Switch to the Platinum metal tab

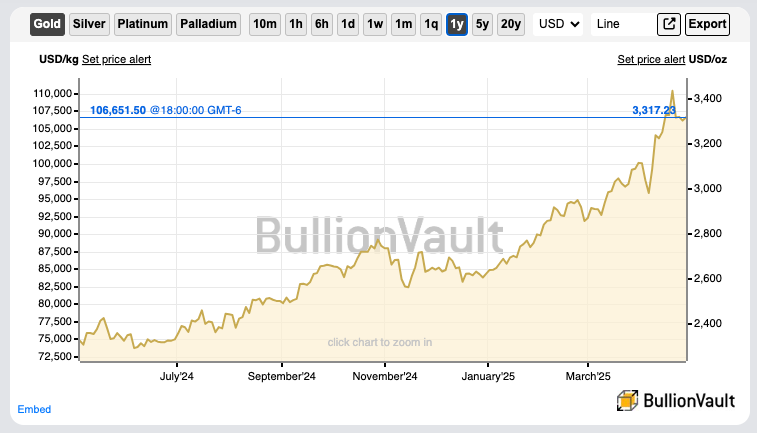142,24
